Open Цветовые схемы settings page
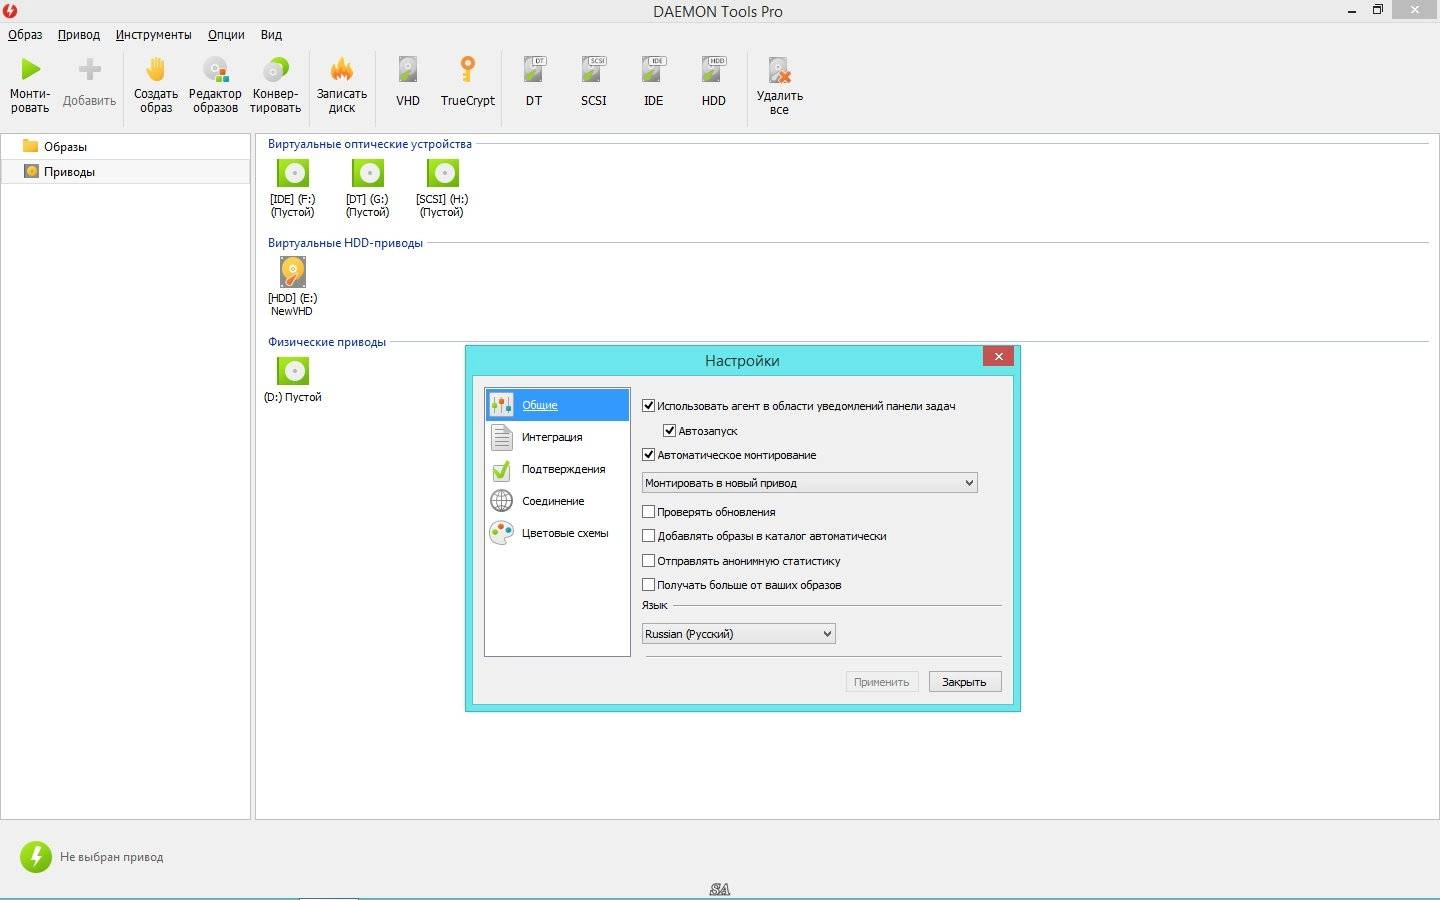The image size is (1440, 900). tap(558, 533)
